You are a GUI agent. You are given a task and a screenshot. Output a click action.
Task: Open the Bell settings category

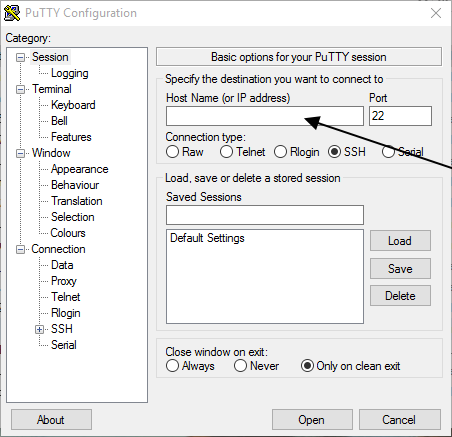tap(59, 121)
